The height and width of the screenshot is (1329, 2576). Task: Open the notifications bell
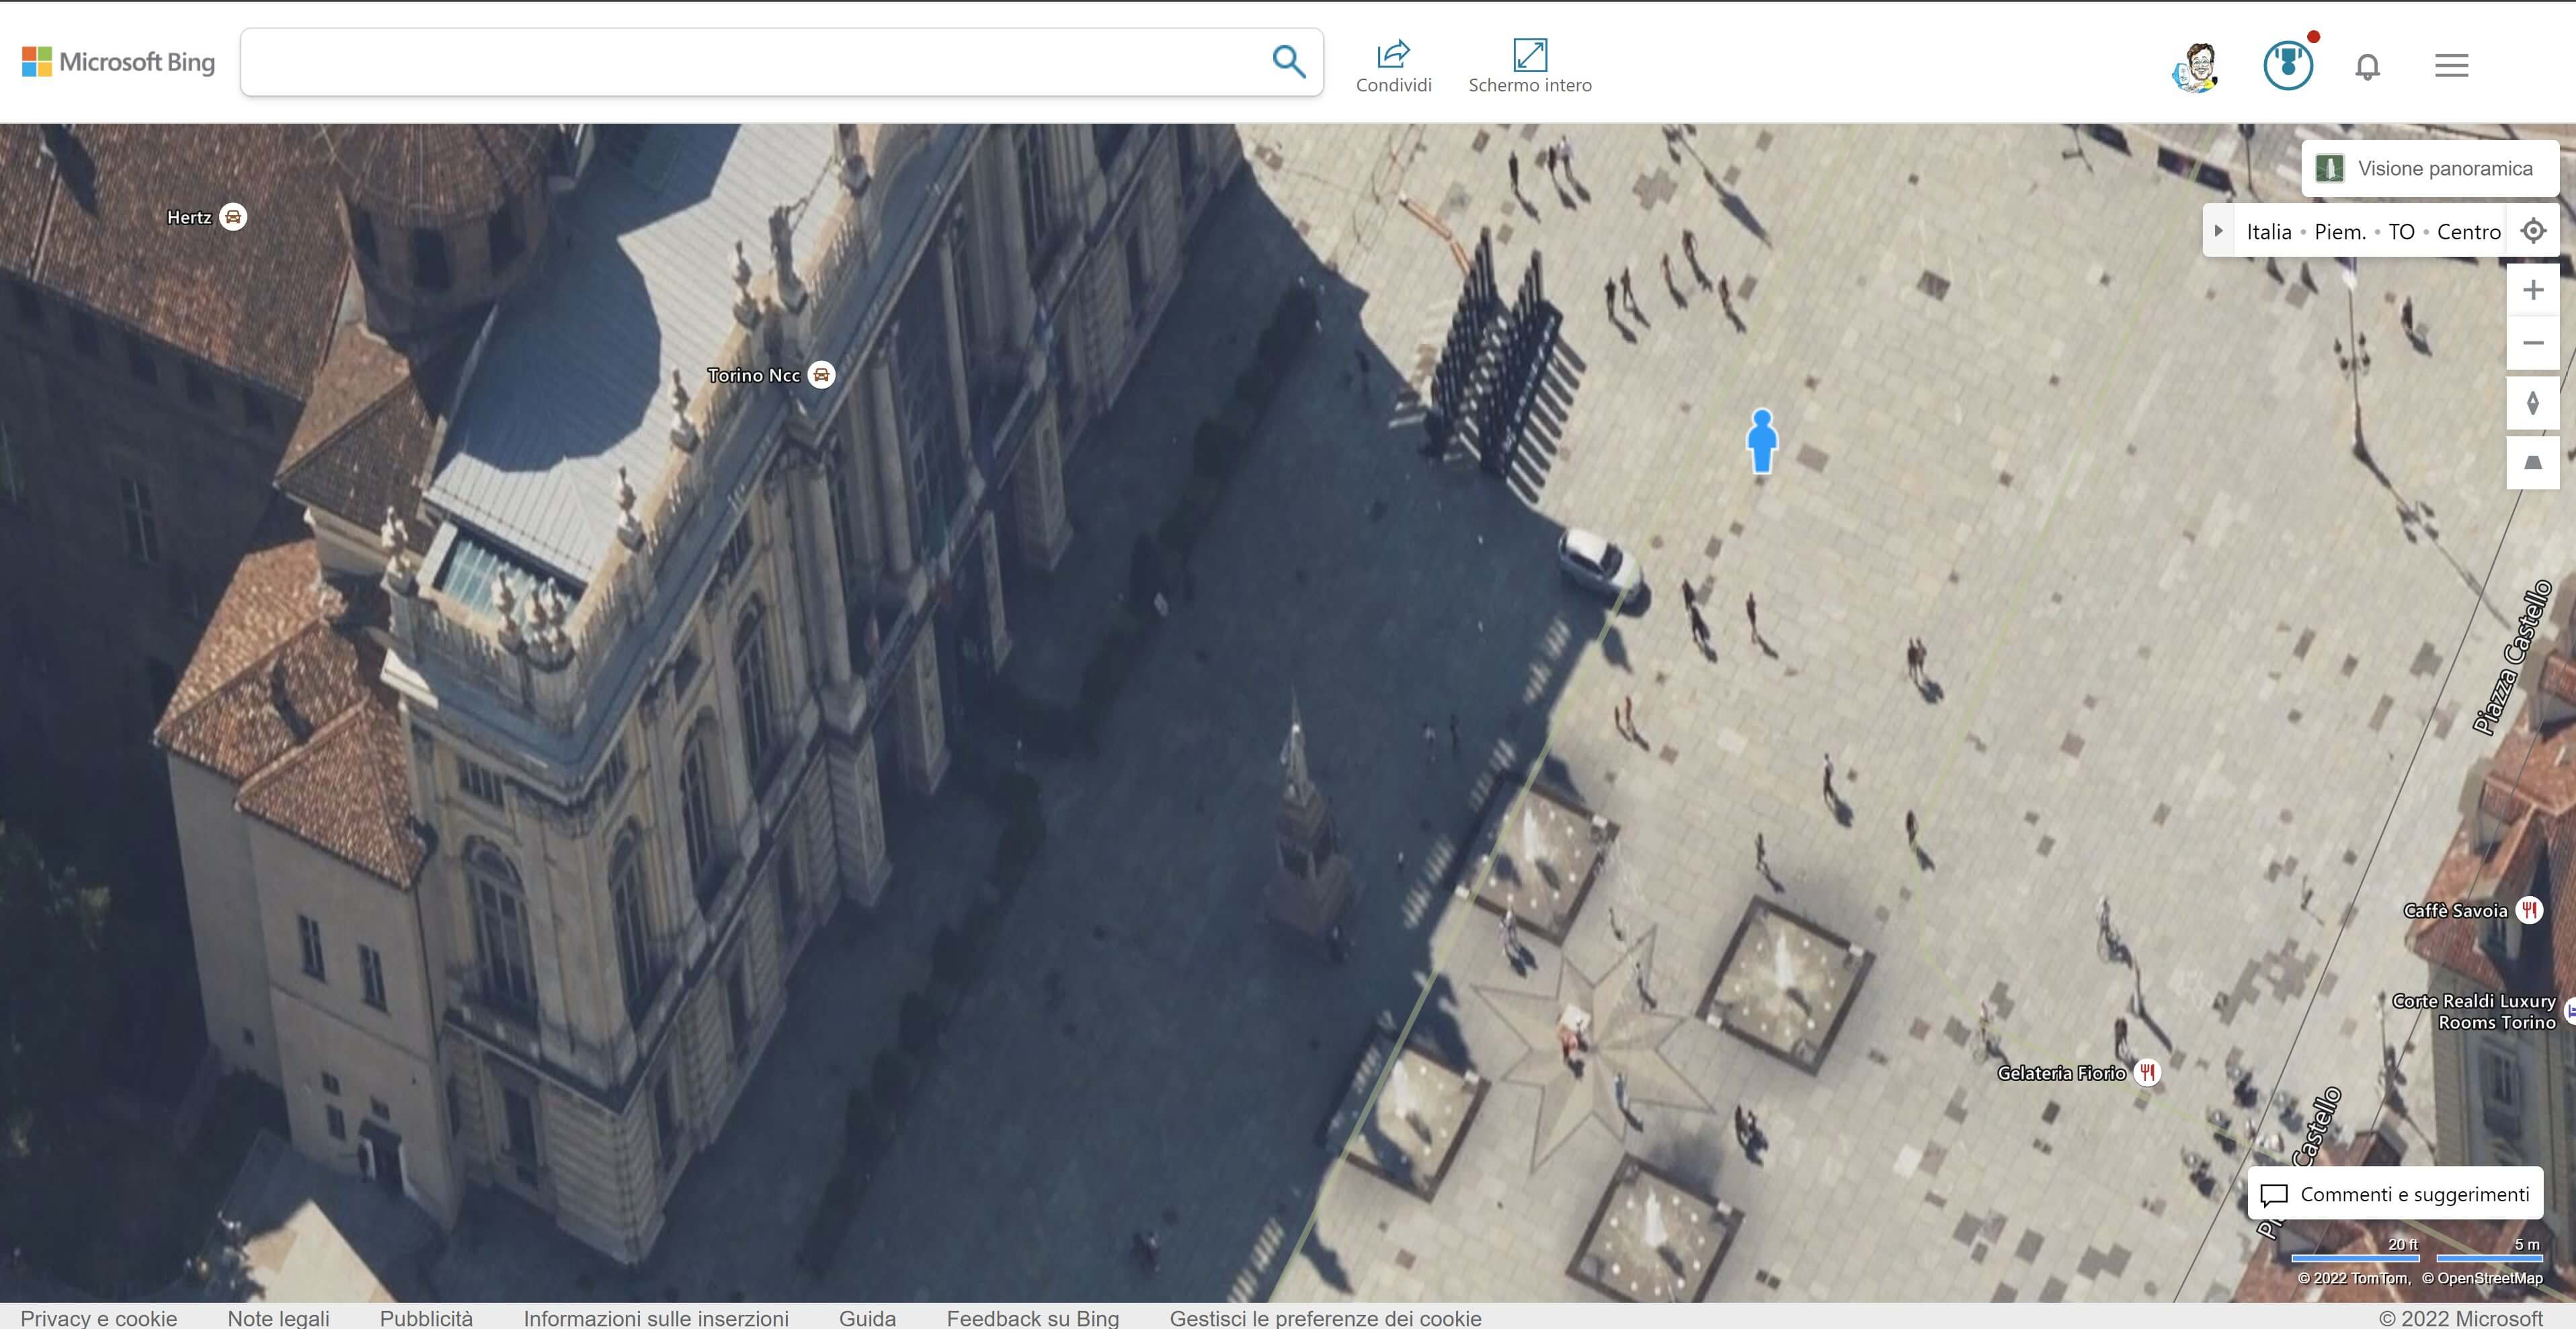pos(2367,67)
